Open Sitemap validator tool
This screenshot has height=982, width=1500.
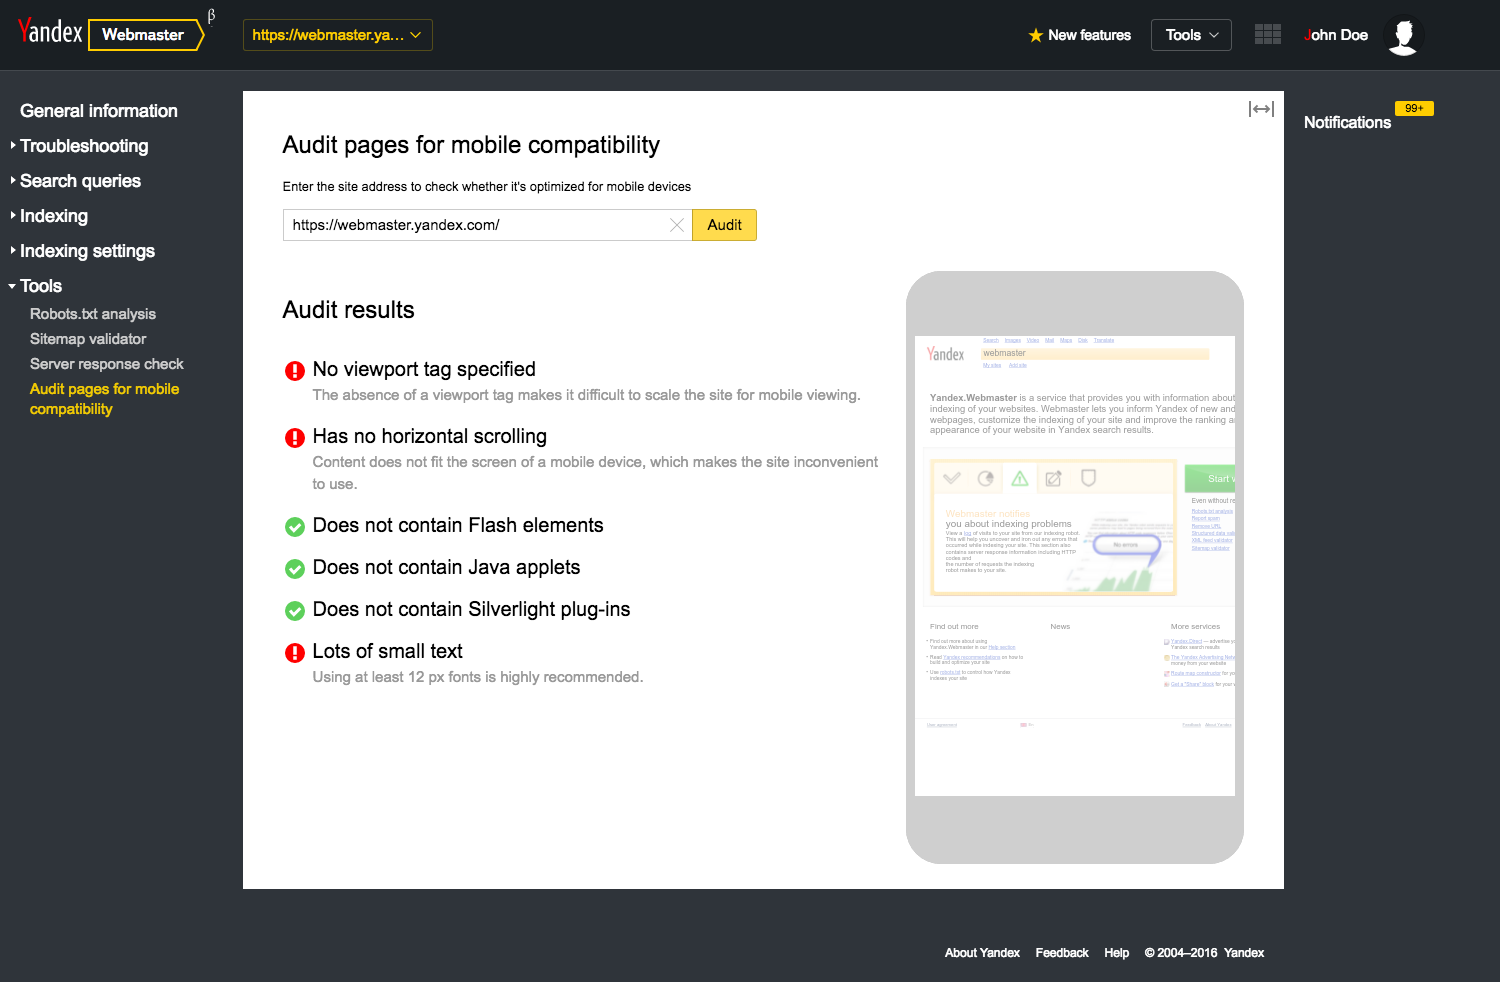(x=88, y=339)
